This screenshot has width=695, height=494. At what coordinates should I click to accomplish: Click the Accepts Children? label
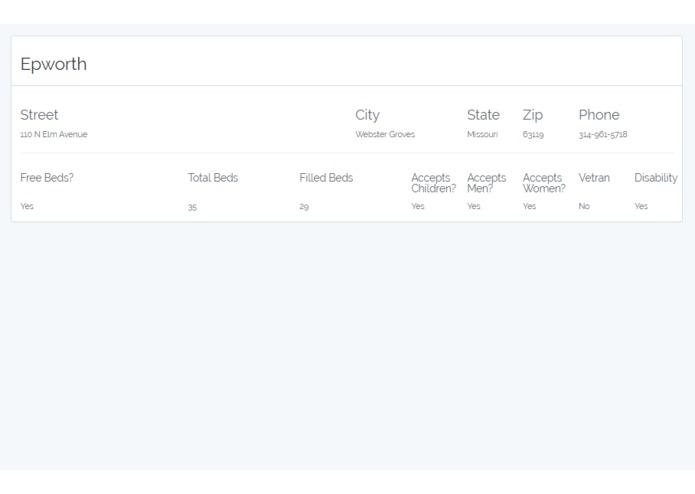[433, 183]
